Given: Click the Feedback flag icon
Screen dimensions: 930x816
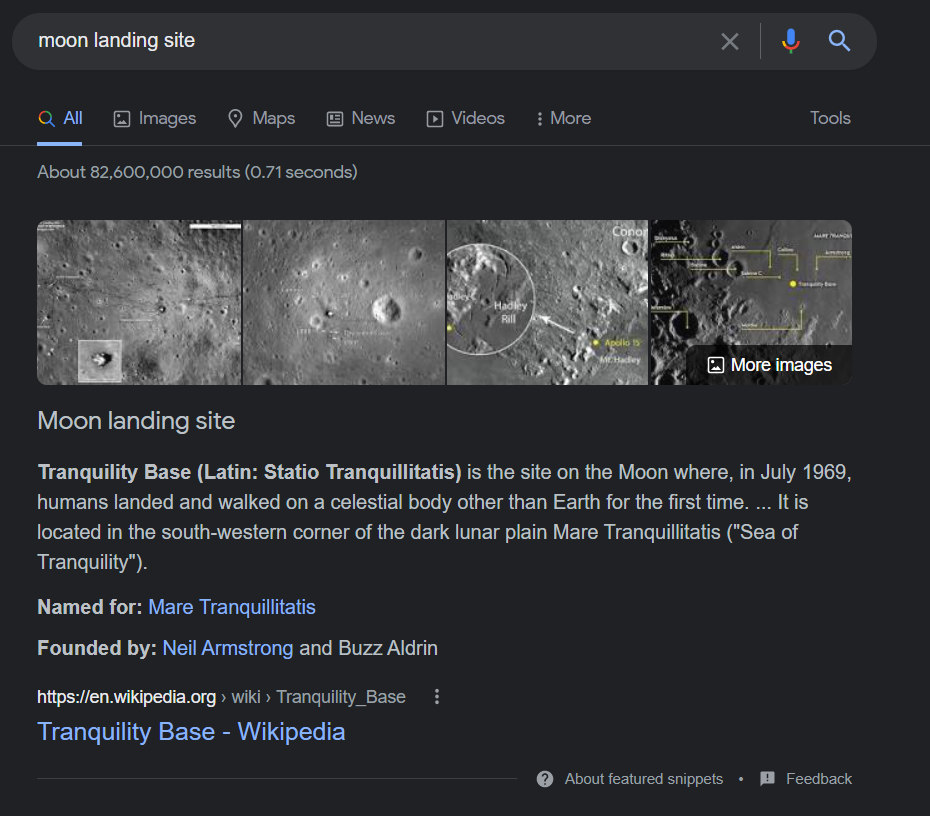Looking at the screenshot, I should click(x=767, y=779).
